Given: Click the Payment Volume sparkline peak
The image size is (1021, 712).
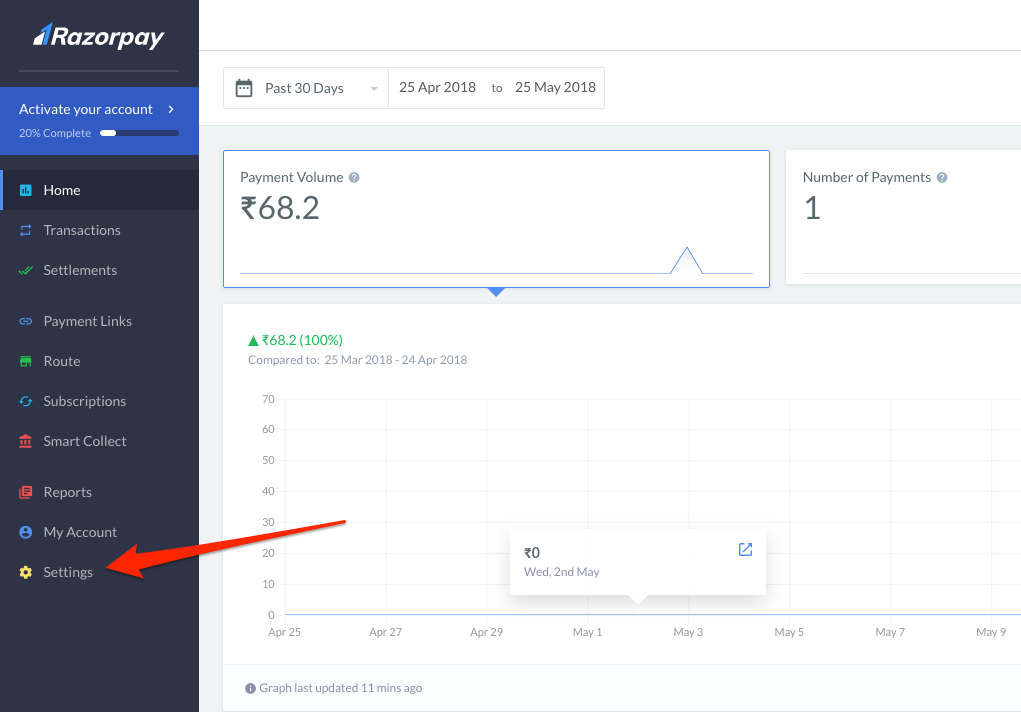Looking at the screenshot, I should point(686,249).
